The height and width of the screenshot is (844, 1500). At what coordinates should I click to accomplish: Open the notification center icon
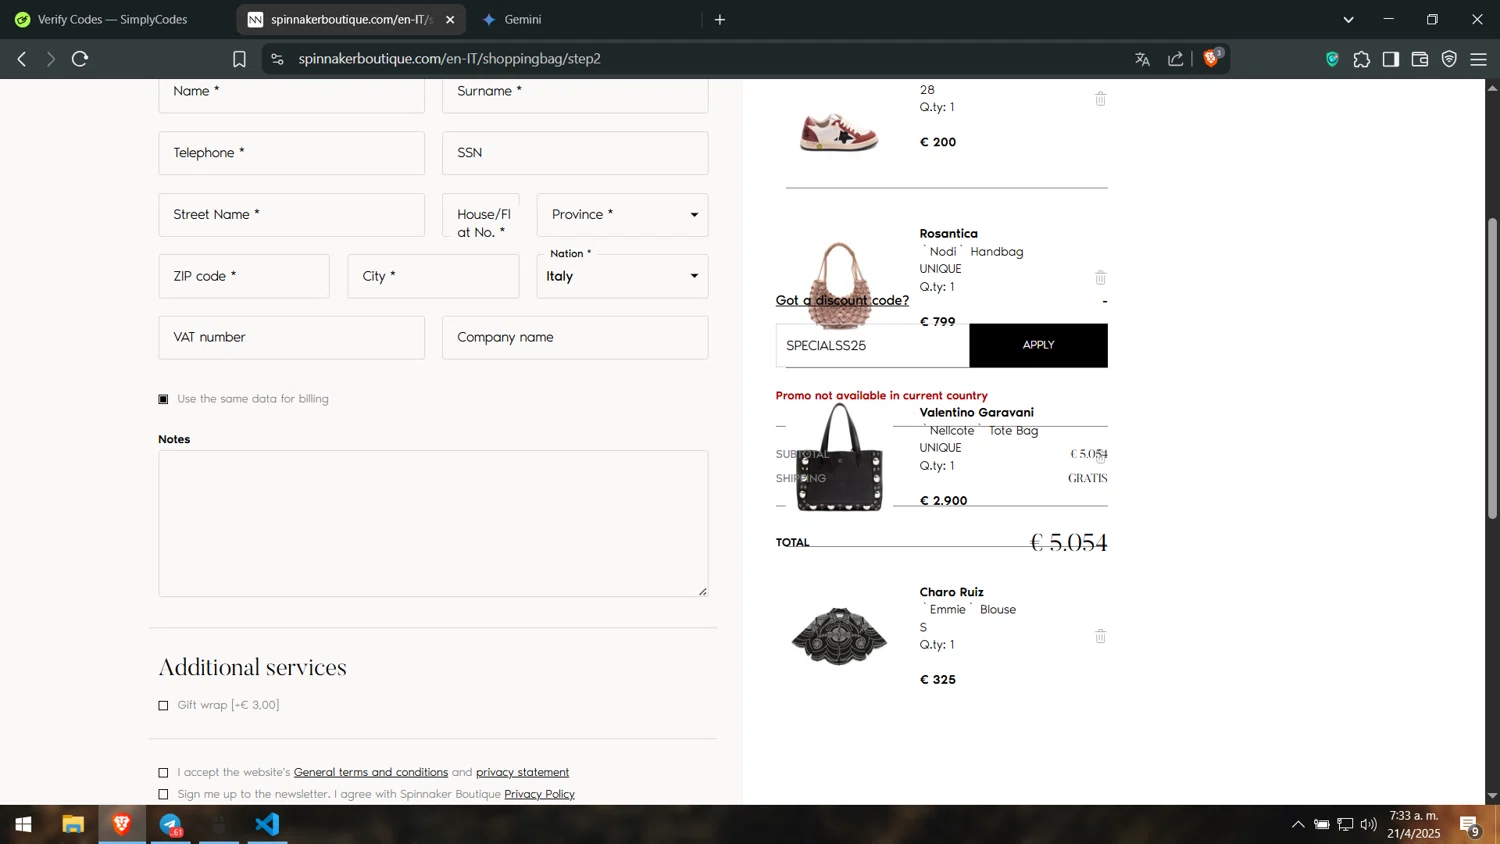[1470, 825]
